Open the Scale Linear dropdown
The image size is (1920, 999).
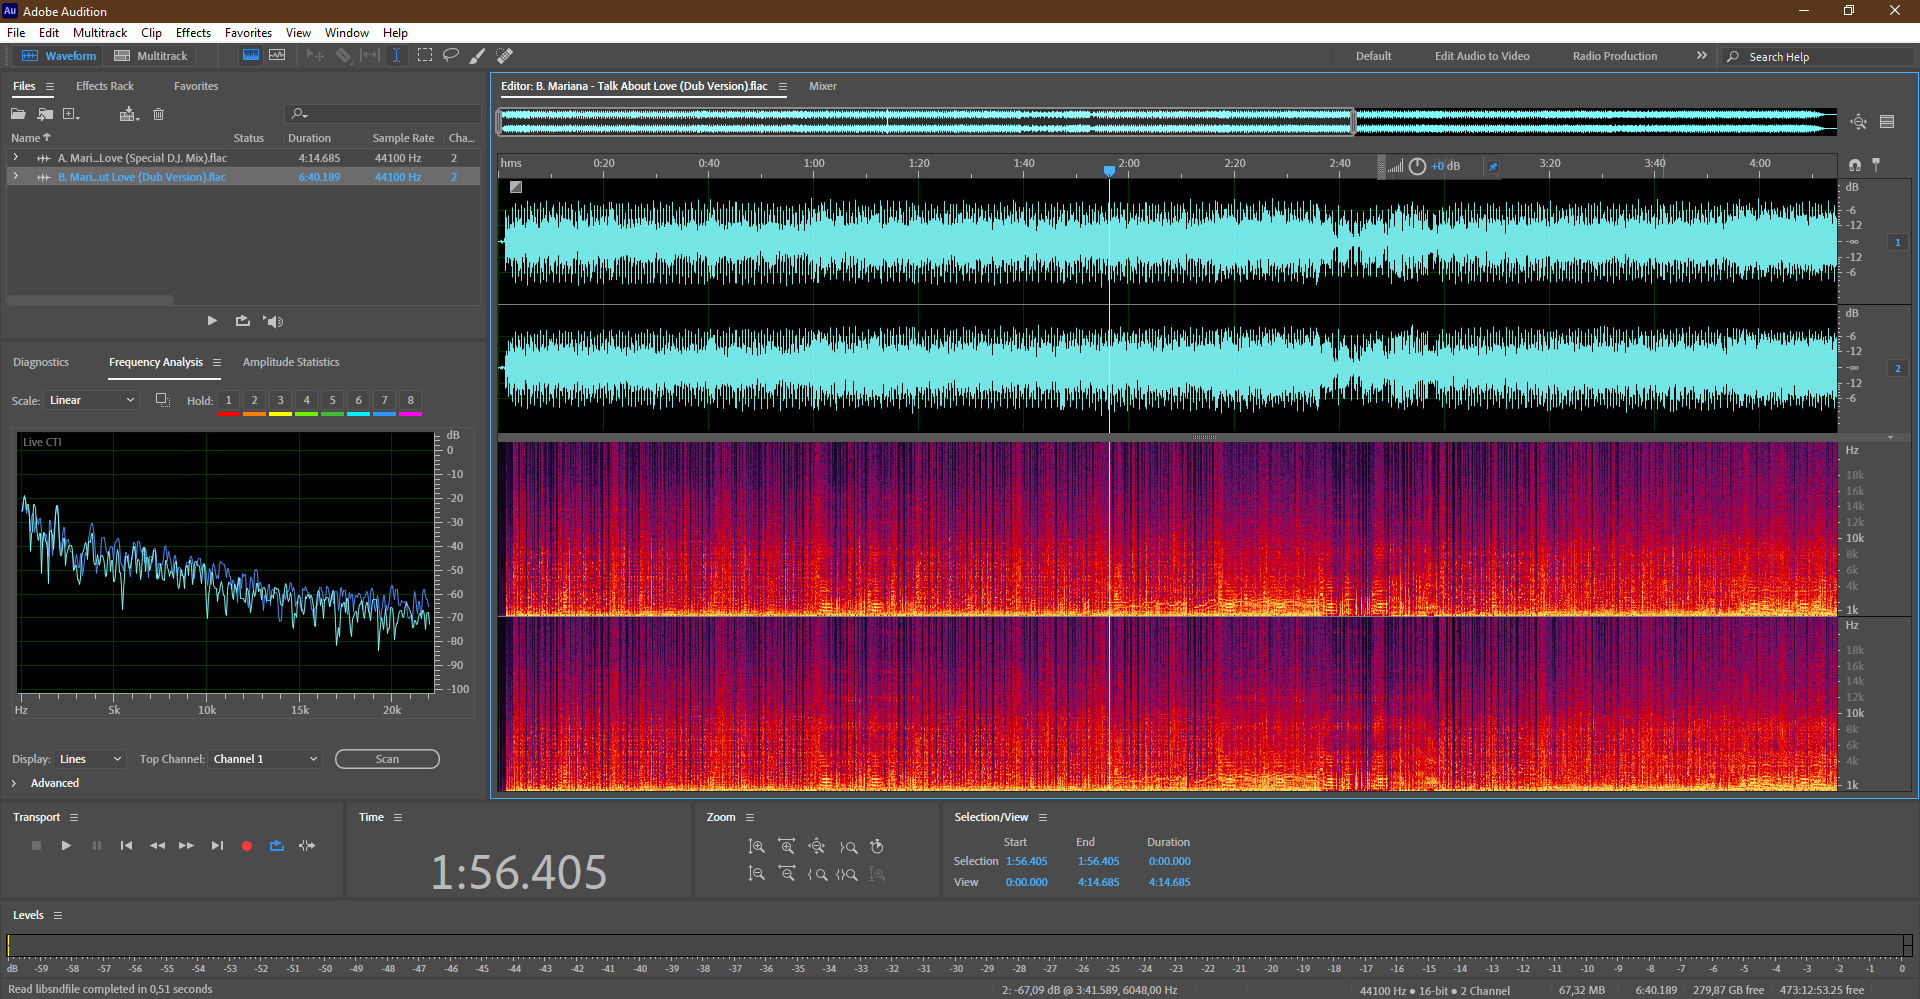tap(91, 400)
